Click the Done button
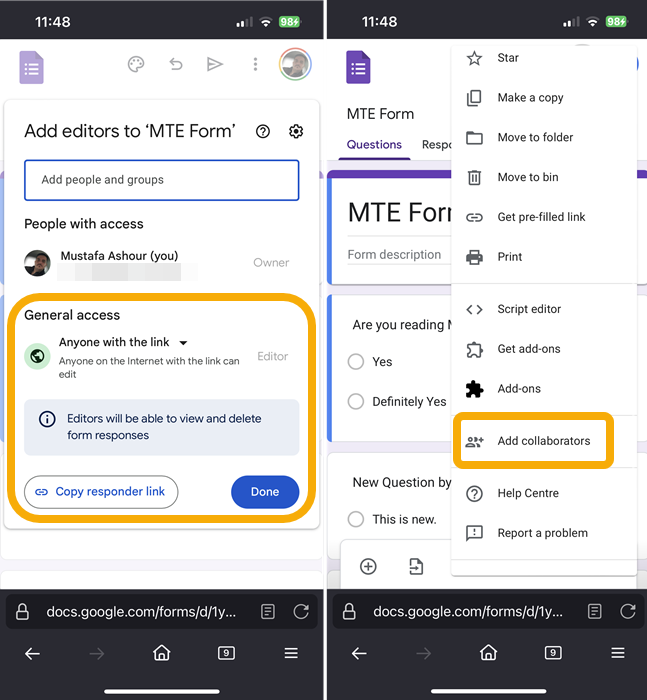Viewport: 647px width, 700px height. coord(265,492)
